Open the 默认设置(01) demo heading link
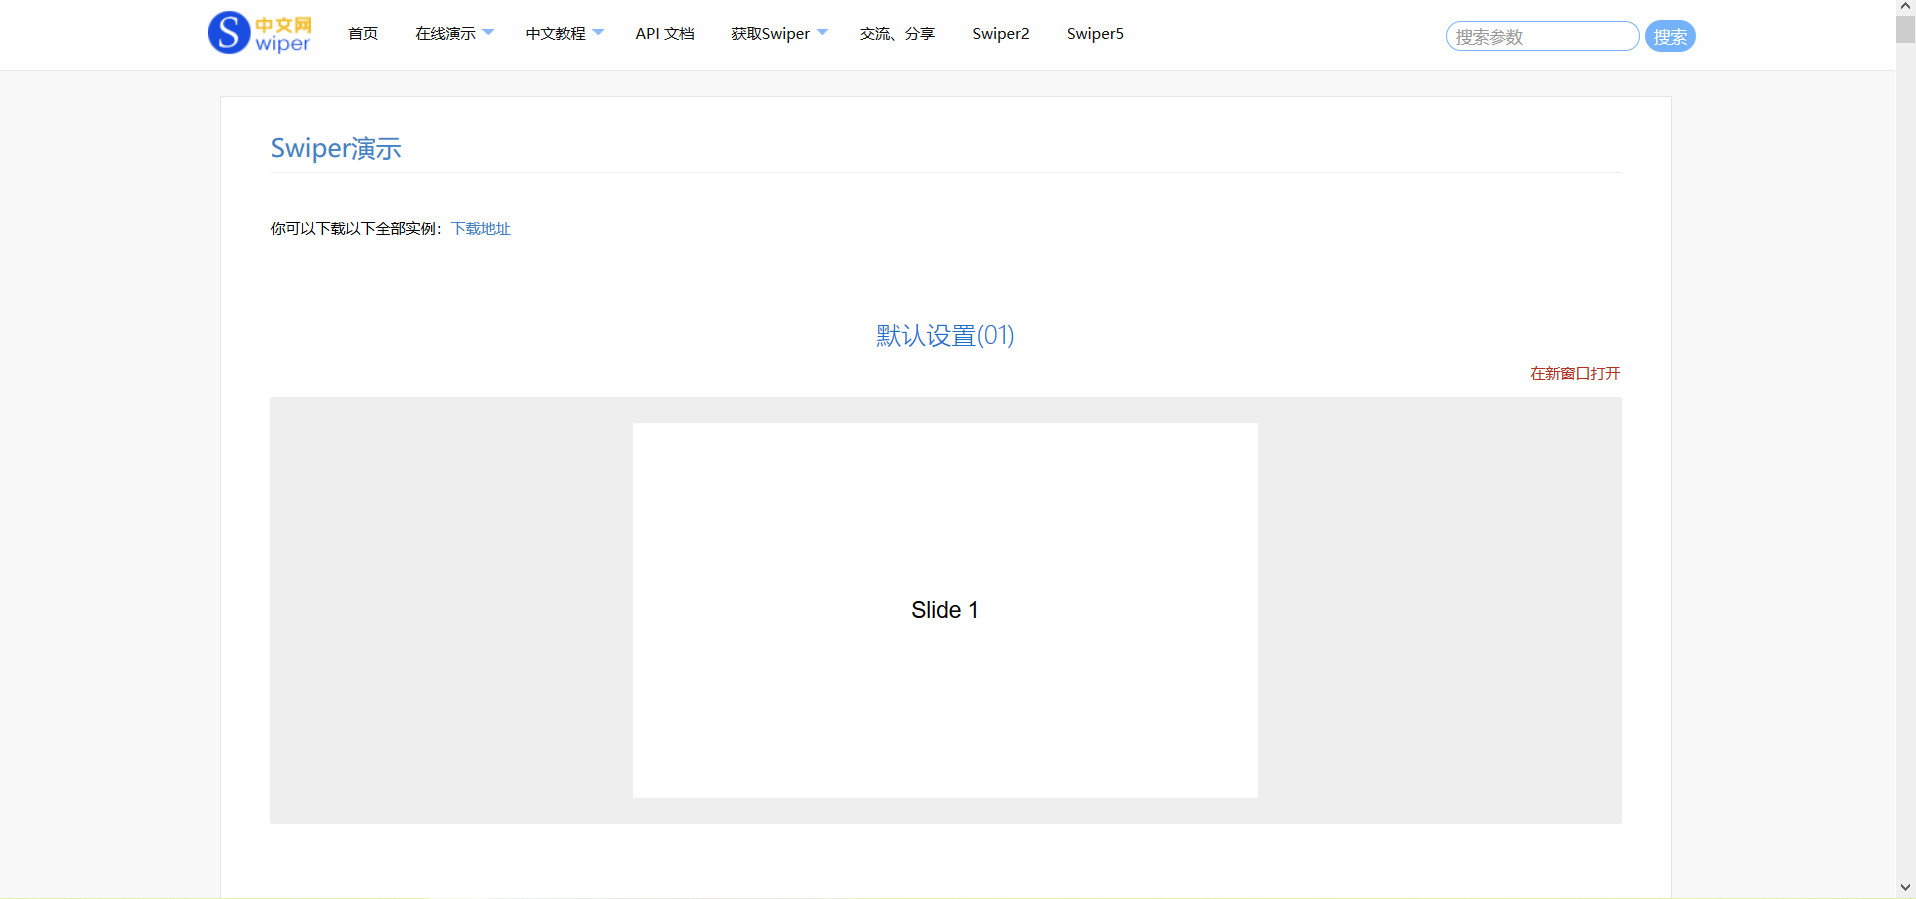This screenshot has width=1916, height=899. point(945,335)
